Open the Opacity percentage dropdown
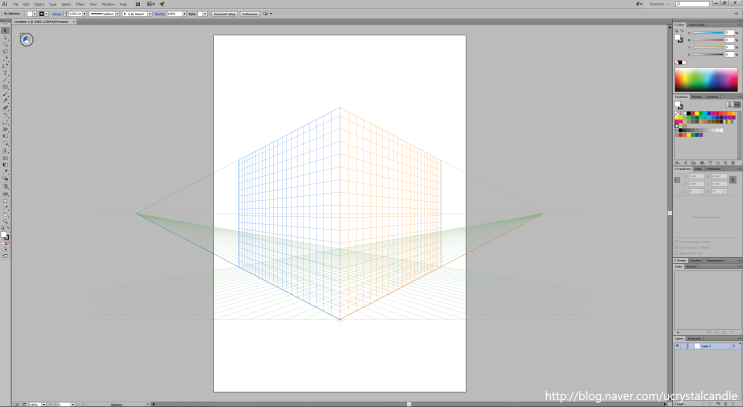This screenshot has width=743, height=407. [x=186, y=13]
